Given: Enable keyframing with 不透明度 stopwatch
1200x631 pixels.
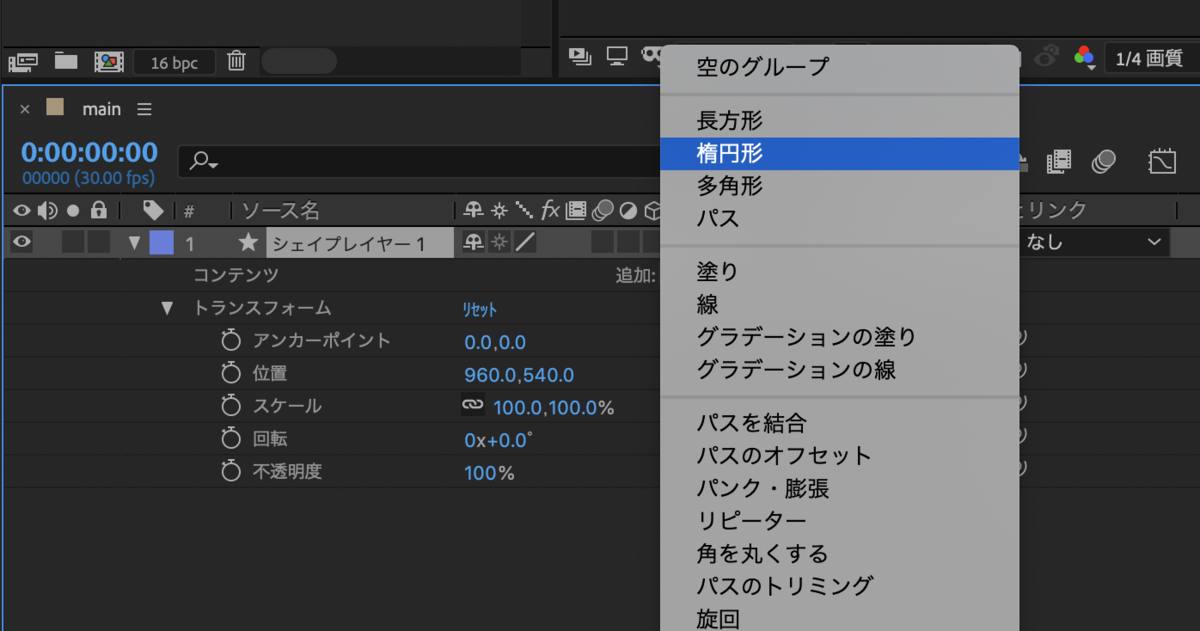Looking at the screenshot, I should 231,471.
